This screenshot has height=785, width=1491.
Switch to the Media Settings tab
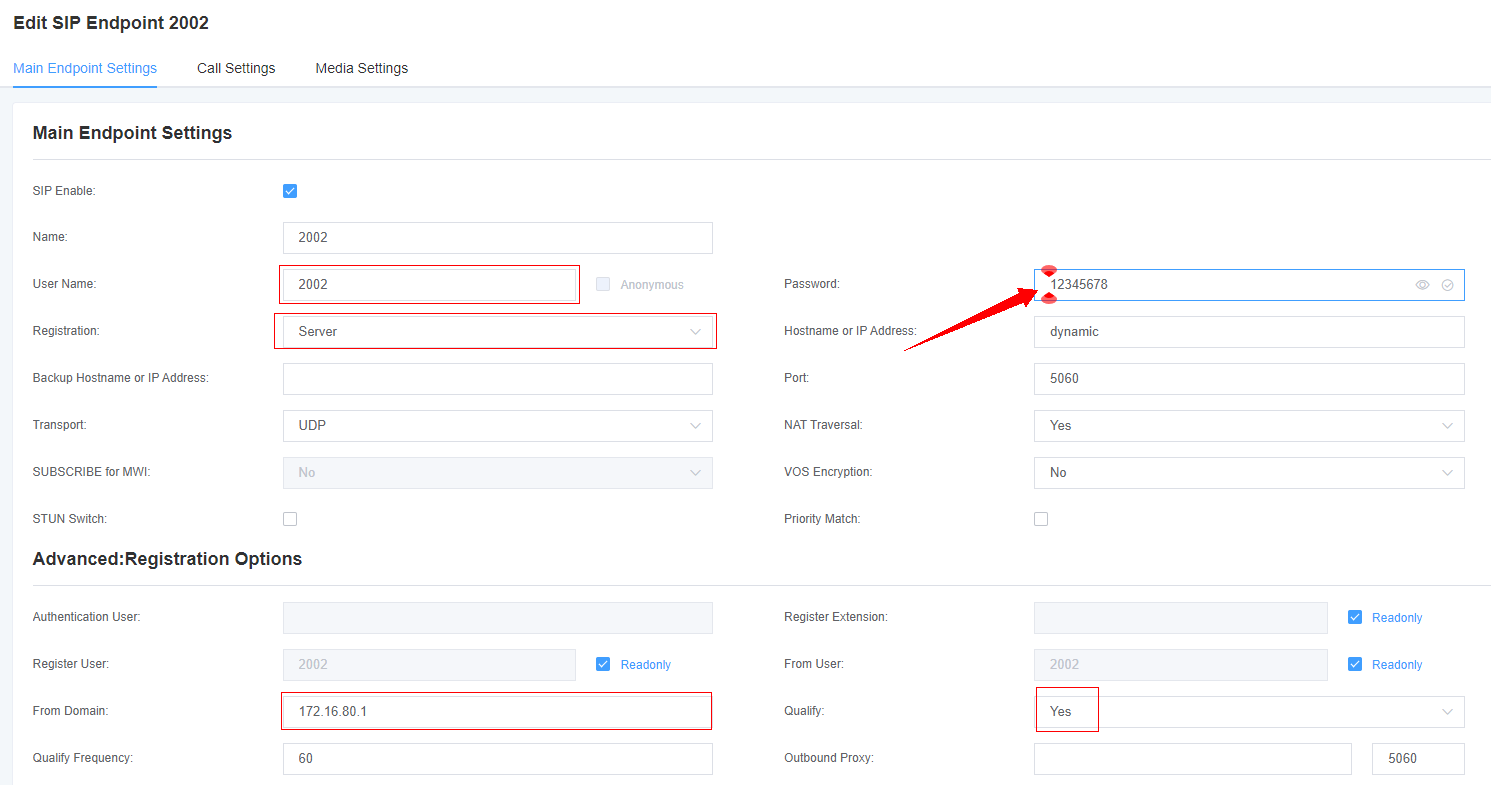click(x=362, y=68)
